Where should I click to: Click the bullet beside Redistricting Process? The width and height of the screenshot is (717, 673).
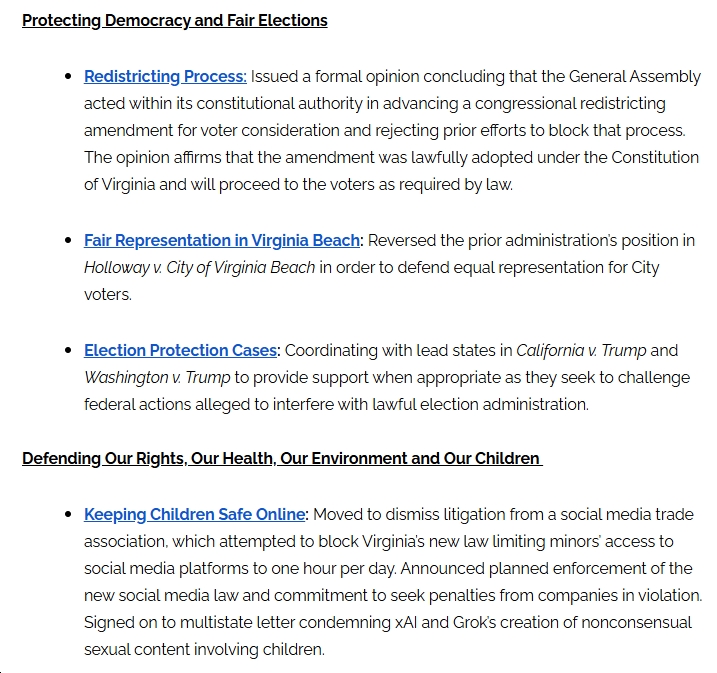tap(68, 77)
